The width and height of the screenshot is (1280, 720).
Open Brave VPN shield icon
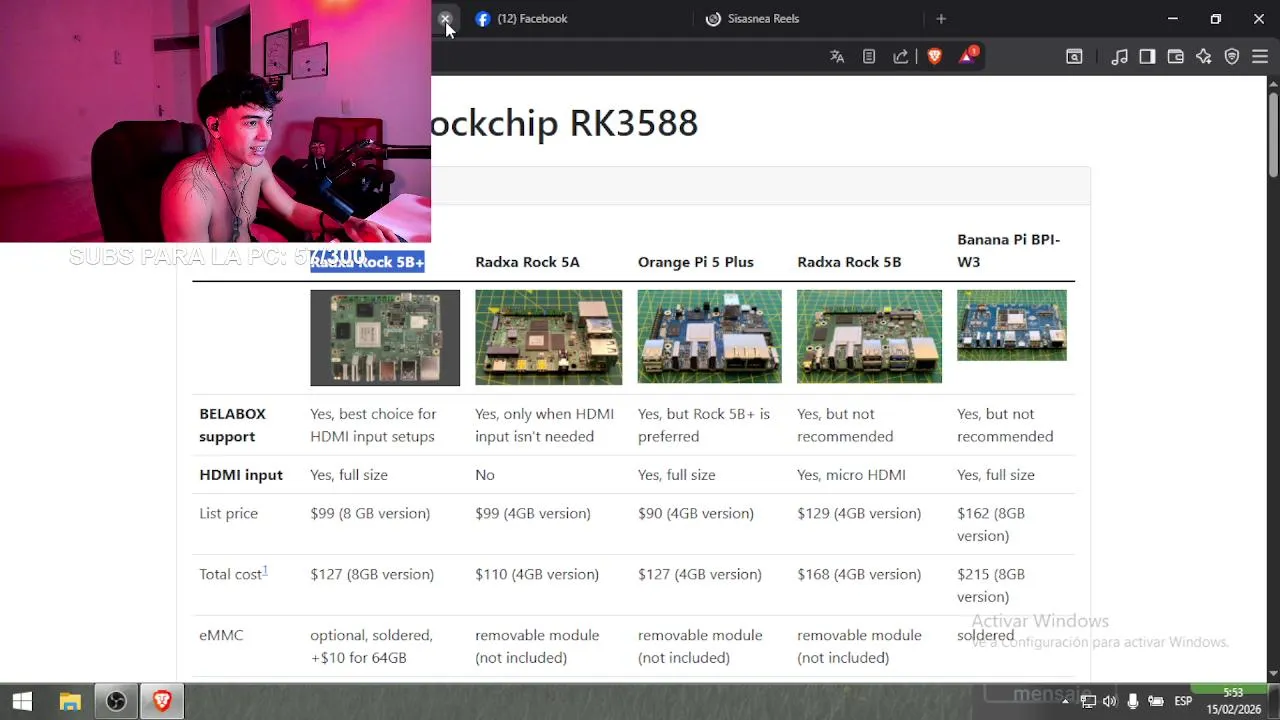[1232, 57]
